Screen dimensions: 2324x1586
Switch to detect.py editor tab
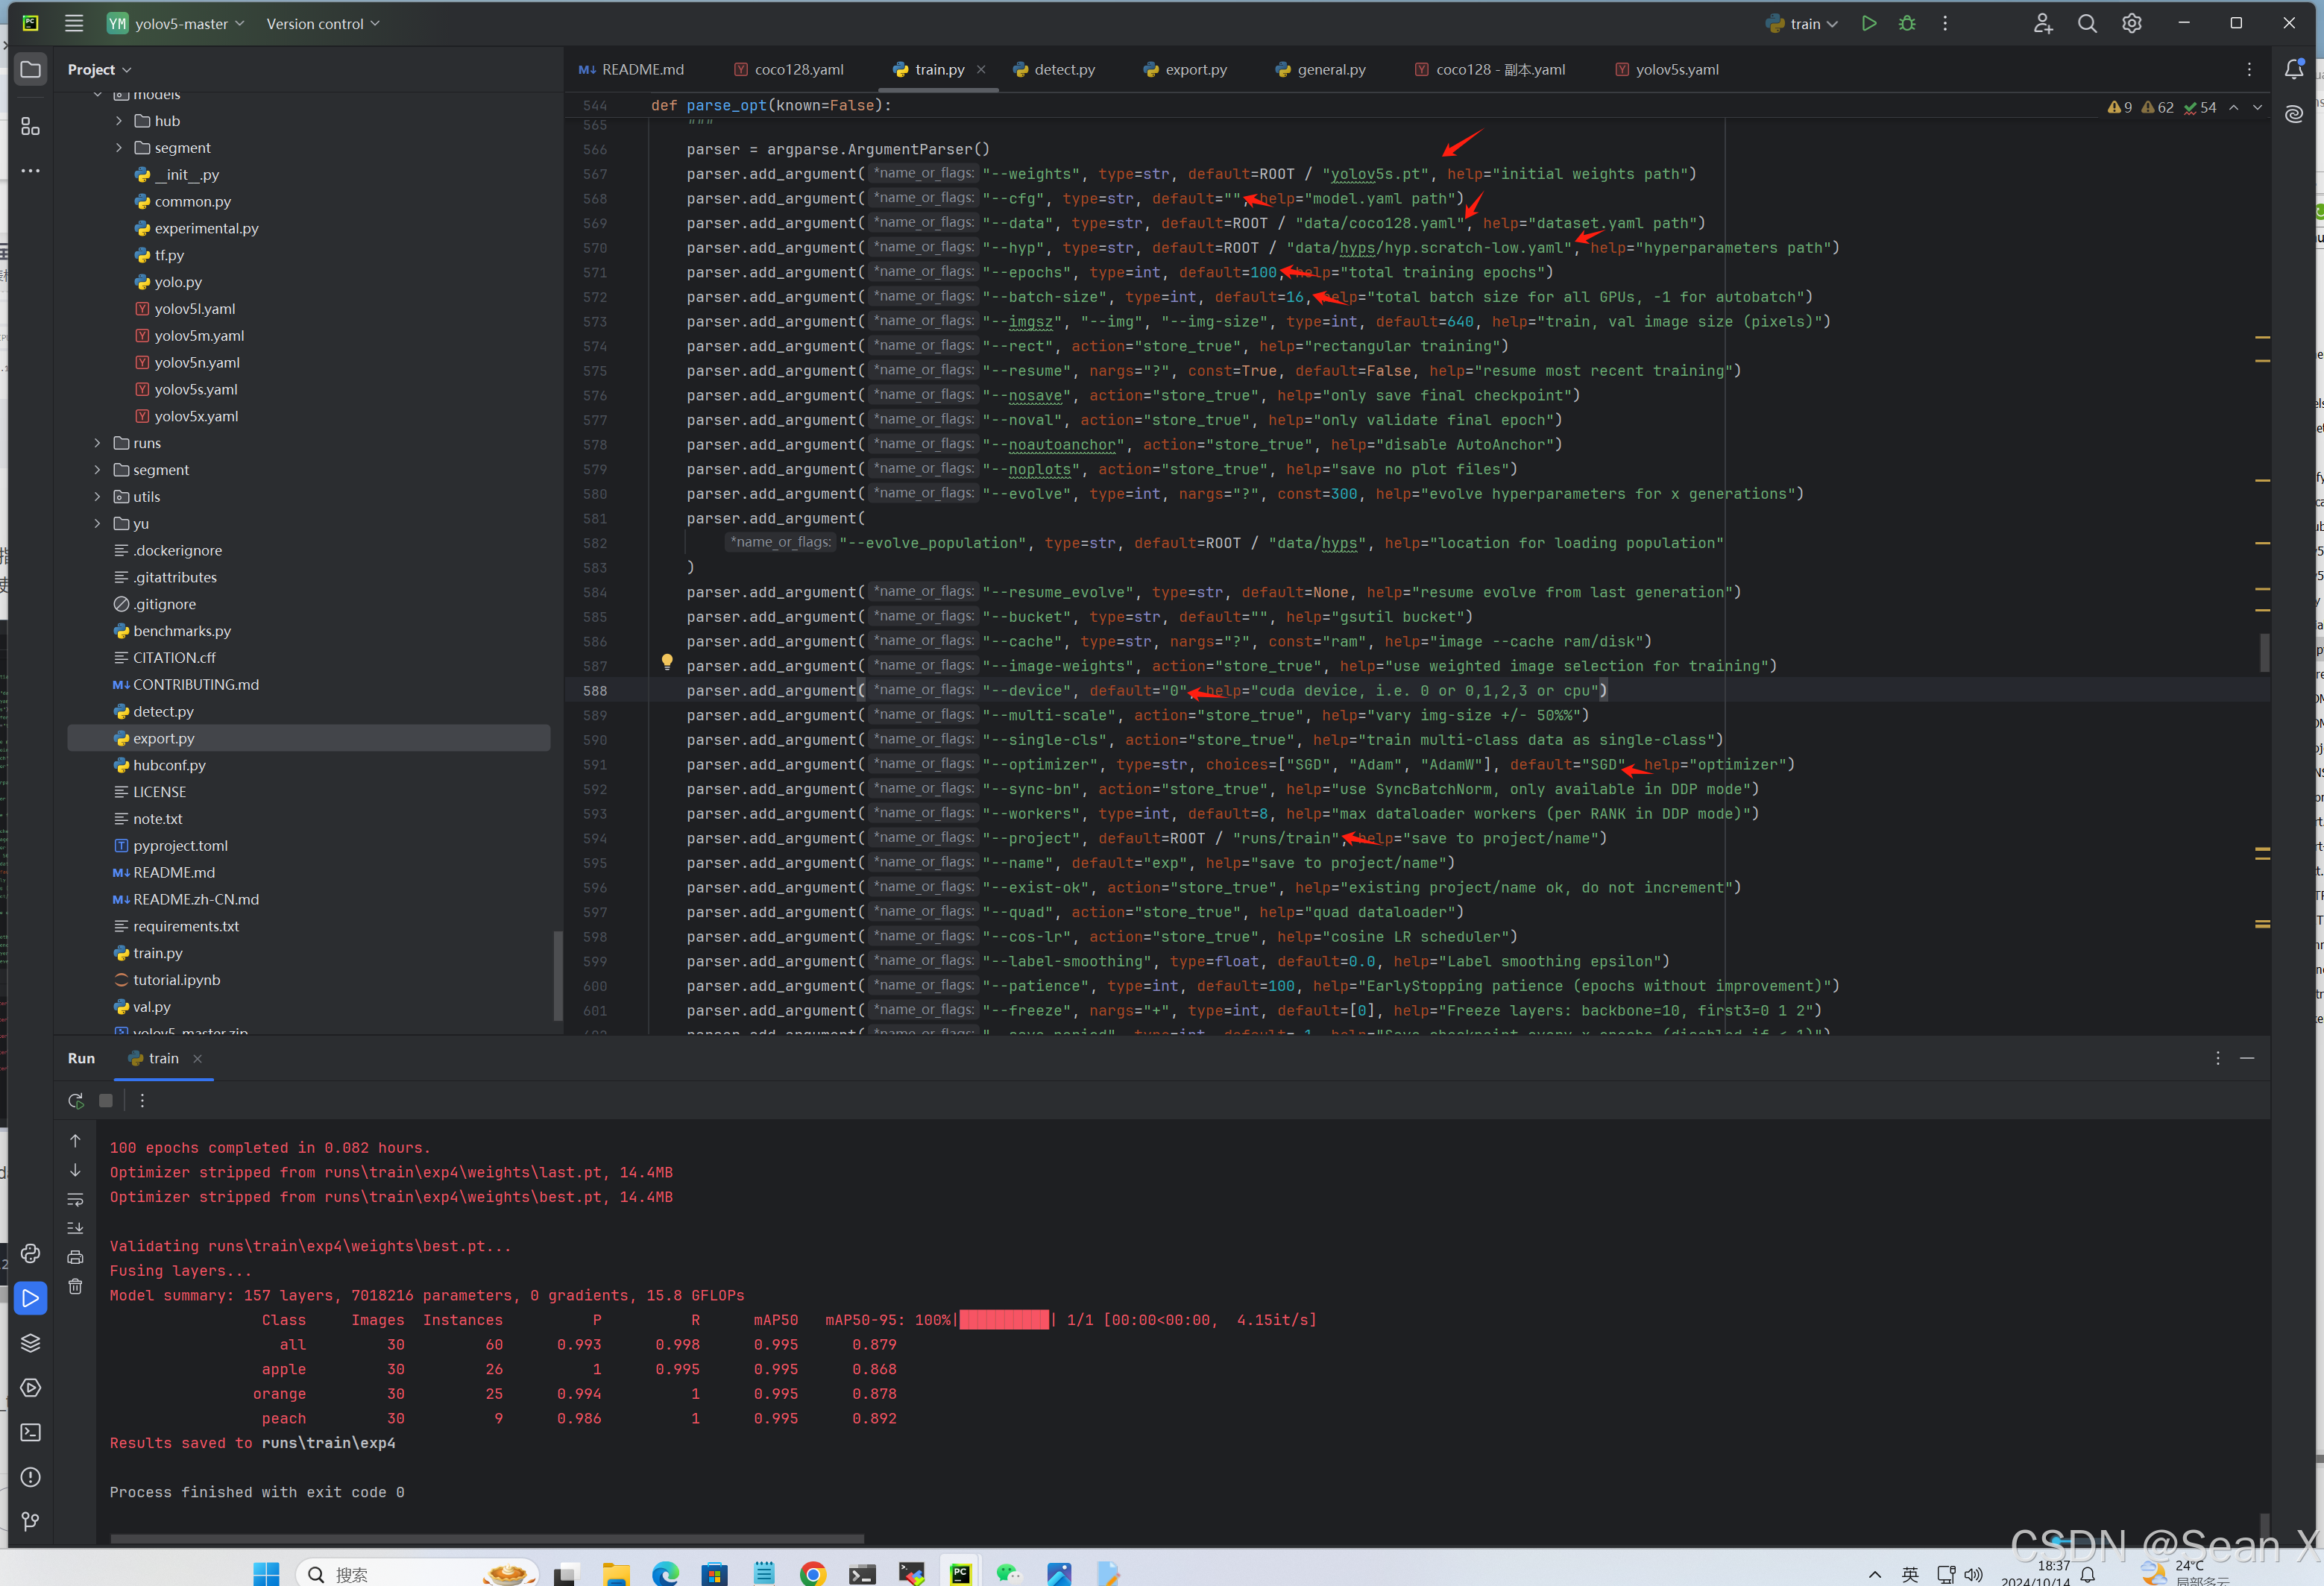[x=1054, y=69]
